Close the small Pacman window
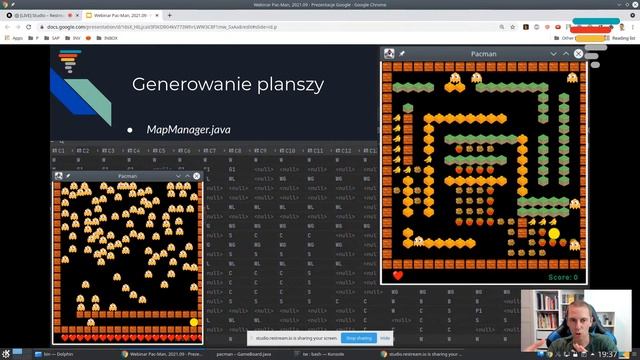The image size is (640, 360). (197, 176)
